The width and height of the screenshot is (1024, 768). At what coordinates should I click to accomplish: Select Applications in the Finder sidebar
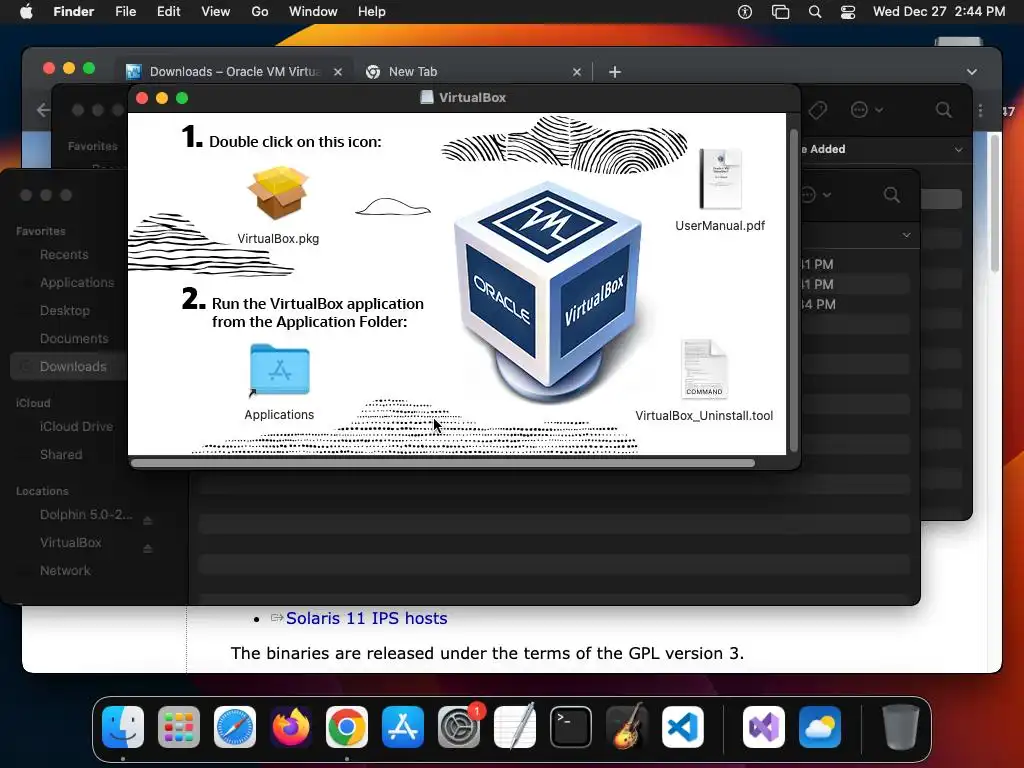[x=76, y=283]
